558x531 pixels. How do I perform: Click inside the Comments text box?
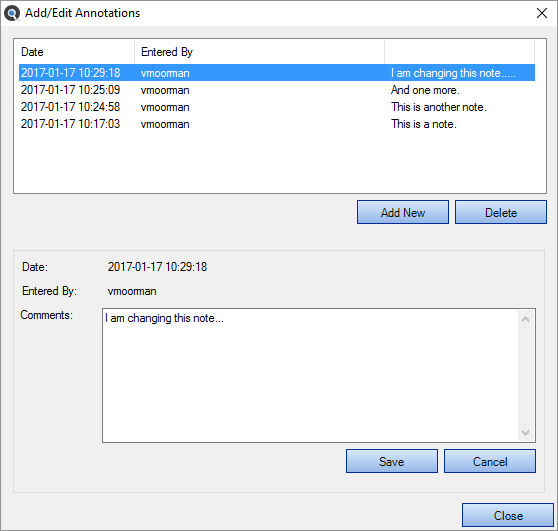[x=310, y=375]
